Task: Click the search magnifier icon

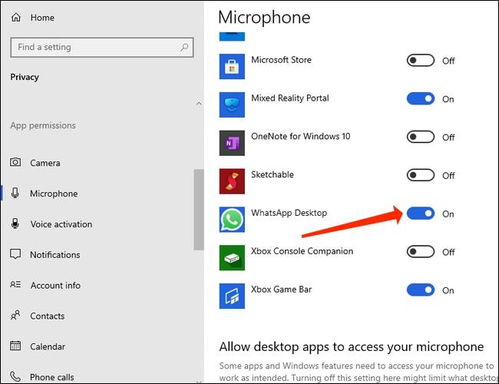Action: pos(184,47)
